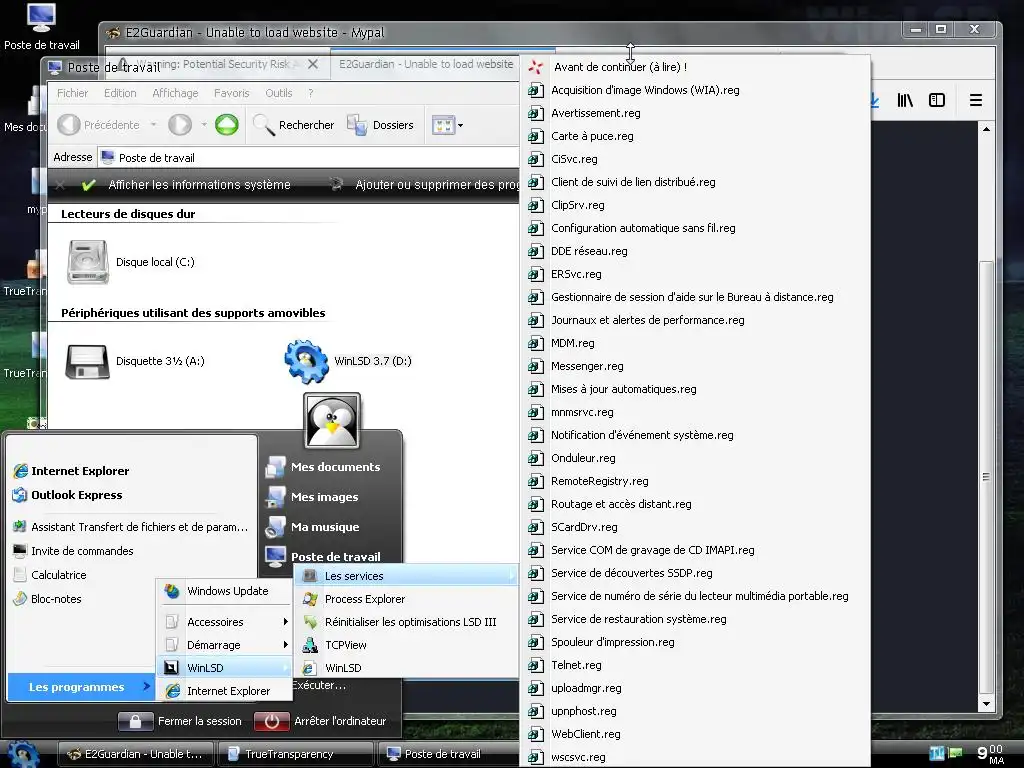The width and height of the screenshot is (1024, 768).
Task: Click icon next to ClipSrv.reg
Action: (536, 205)
